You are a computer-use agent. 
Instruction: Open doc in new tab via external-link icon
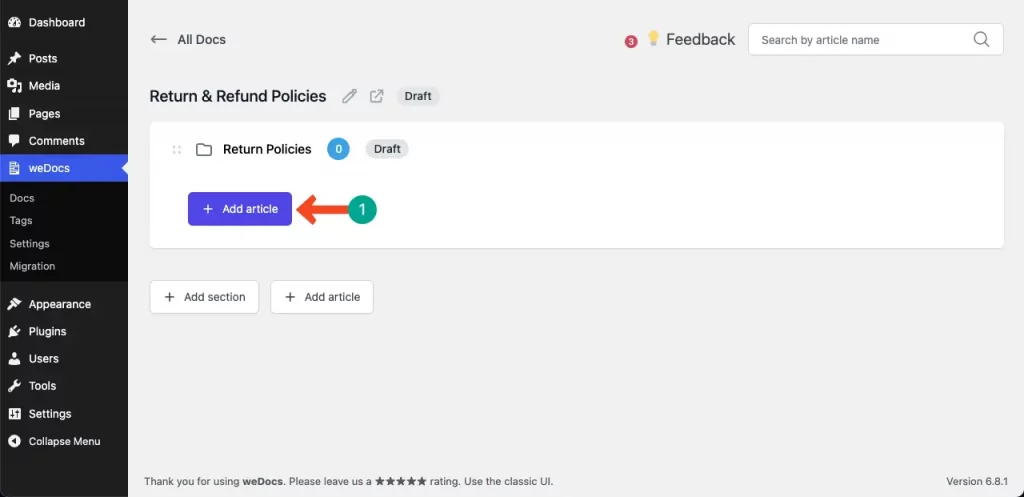coord(377,97)
